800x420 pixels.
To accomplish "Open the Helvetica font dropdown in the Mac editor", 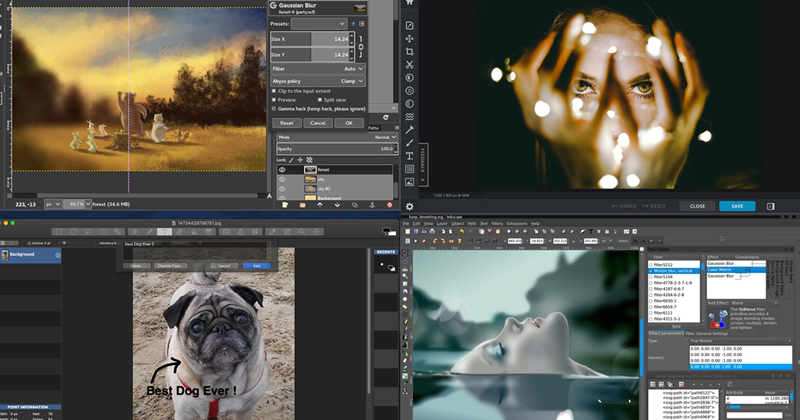I will tap(109, 243).
